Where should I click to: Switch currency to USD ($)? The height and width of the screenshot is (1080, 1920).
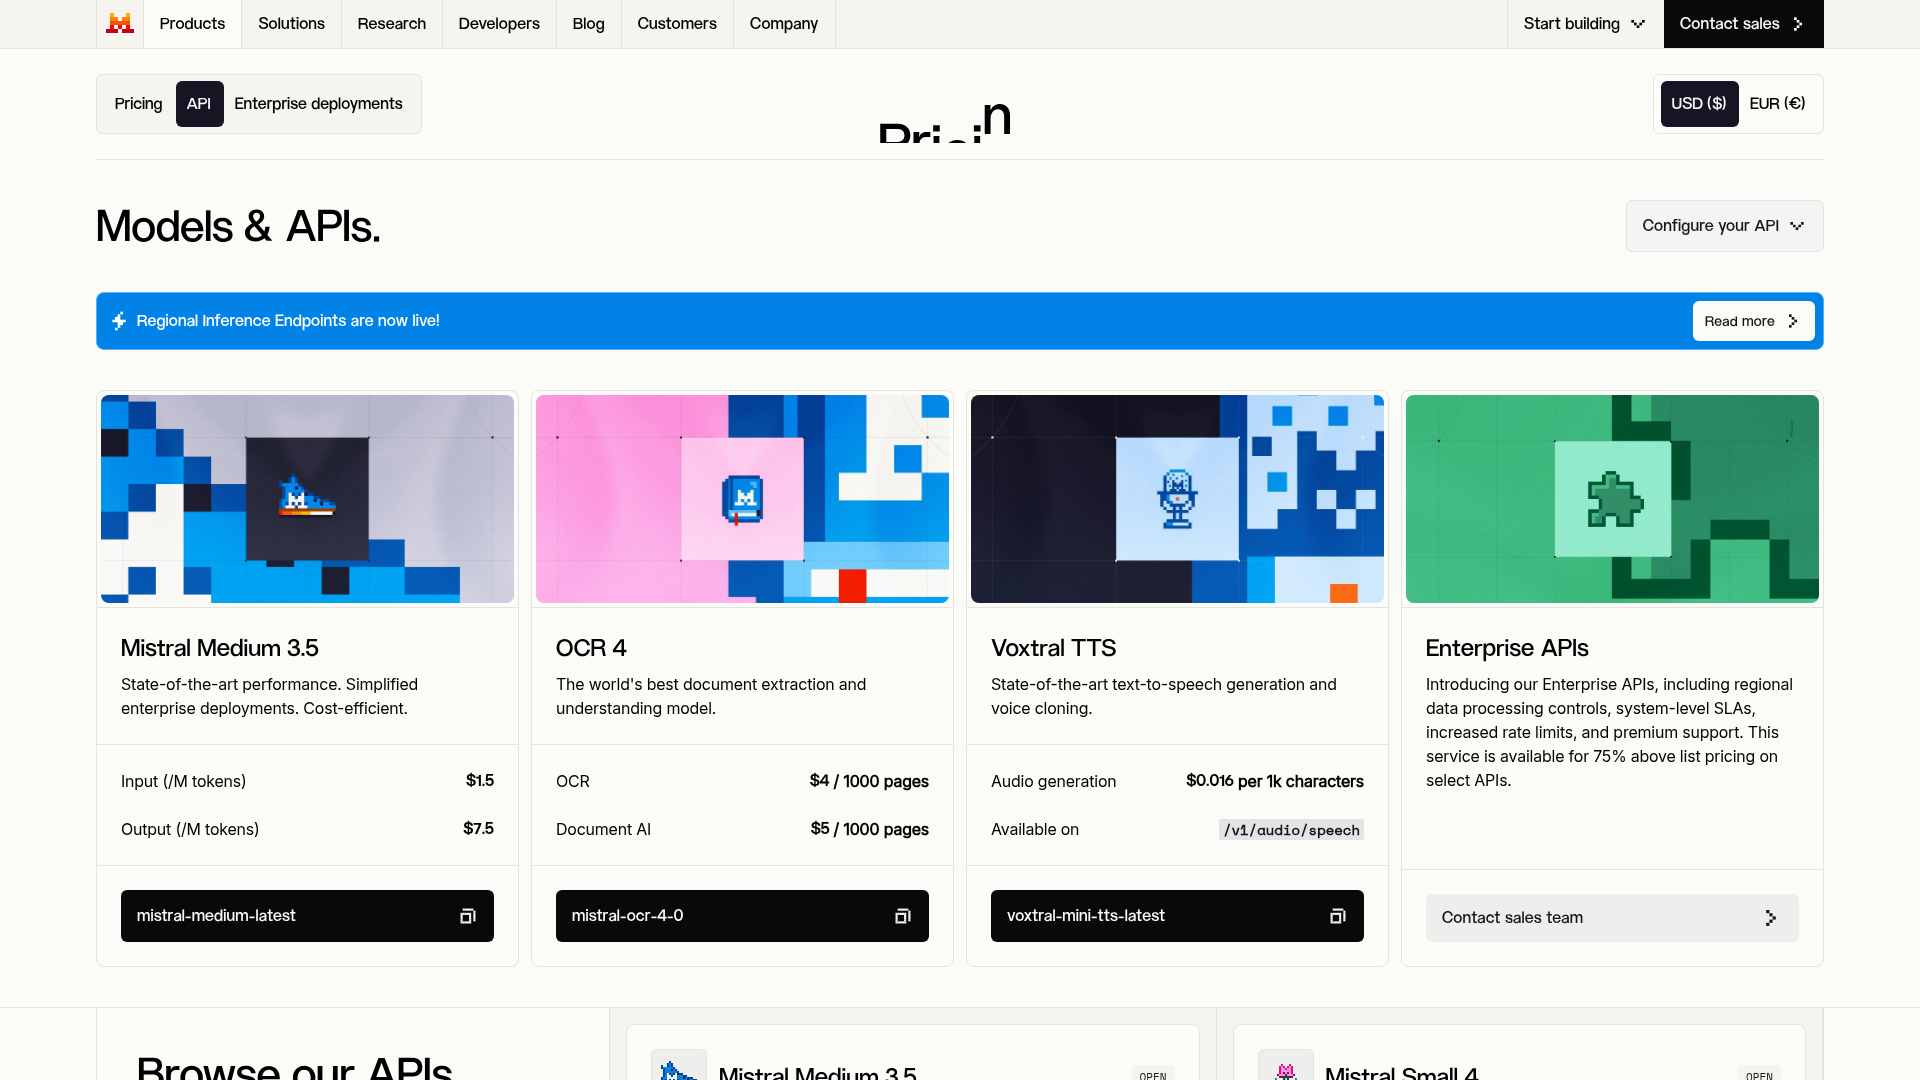[1699, 104]
